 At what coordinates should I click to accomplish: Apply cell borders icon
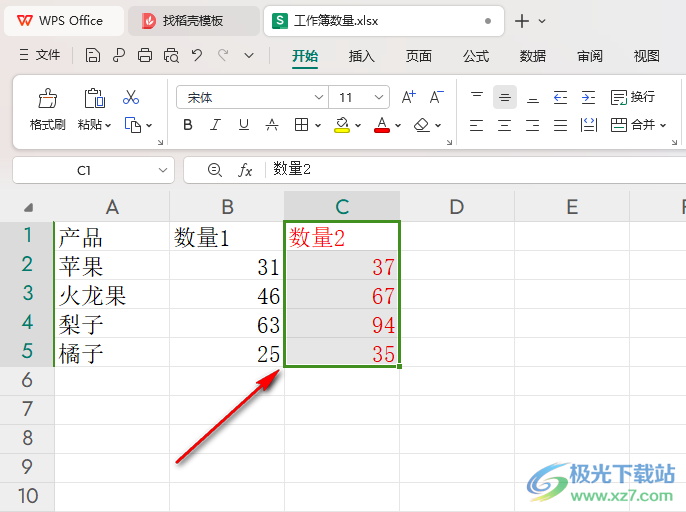coord(301,125)
